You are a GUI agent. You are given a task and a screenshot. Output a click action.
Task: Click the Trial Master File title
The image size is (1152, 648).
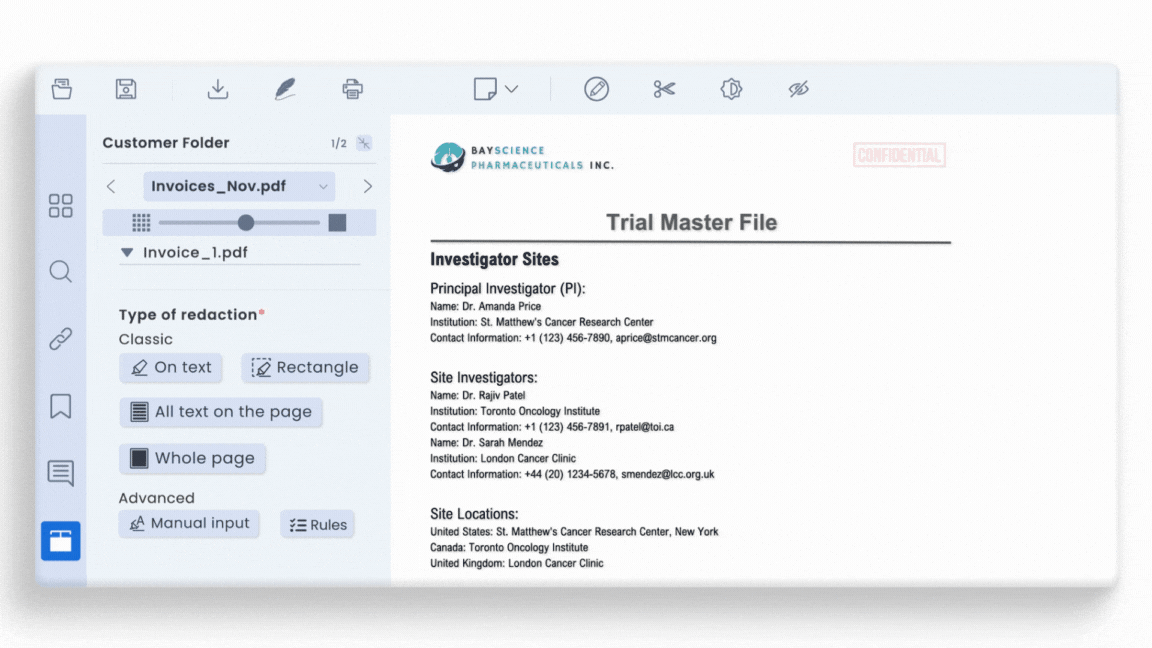pyautogui.click(x=691, y=223)
